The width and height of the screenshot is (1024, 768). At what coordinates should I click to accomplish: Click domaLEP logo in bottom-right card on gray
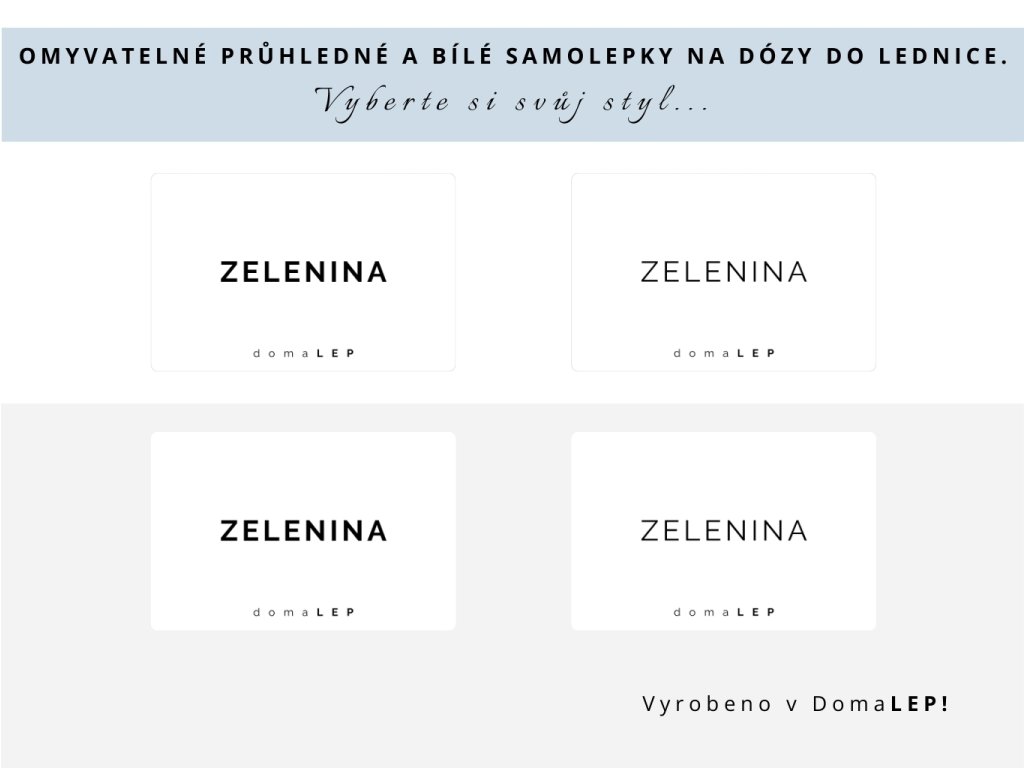(x=724, y=612)
